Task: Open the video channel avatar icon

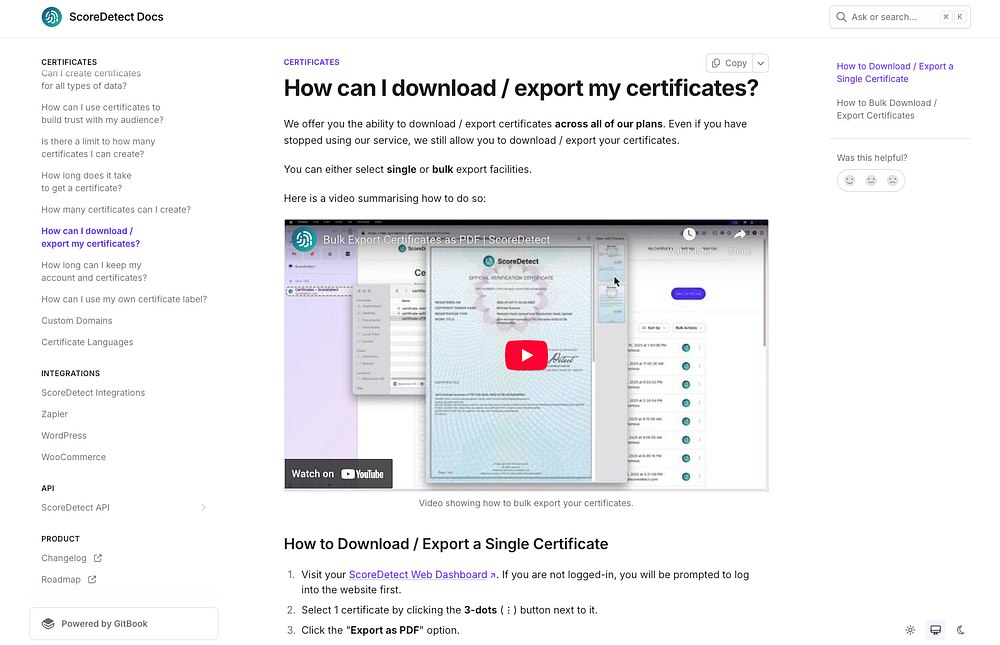Action: 304,239
